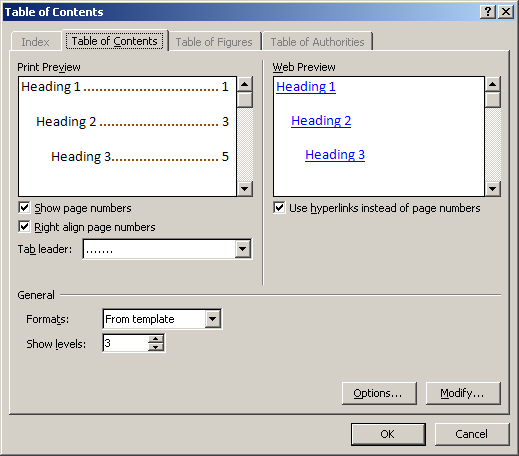
Task: Open the Tab leader dropdown
Action: point(243,249)
